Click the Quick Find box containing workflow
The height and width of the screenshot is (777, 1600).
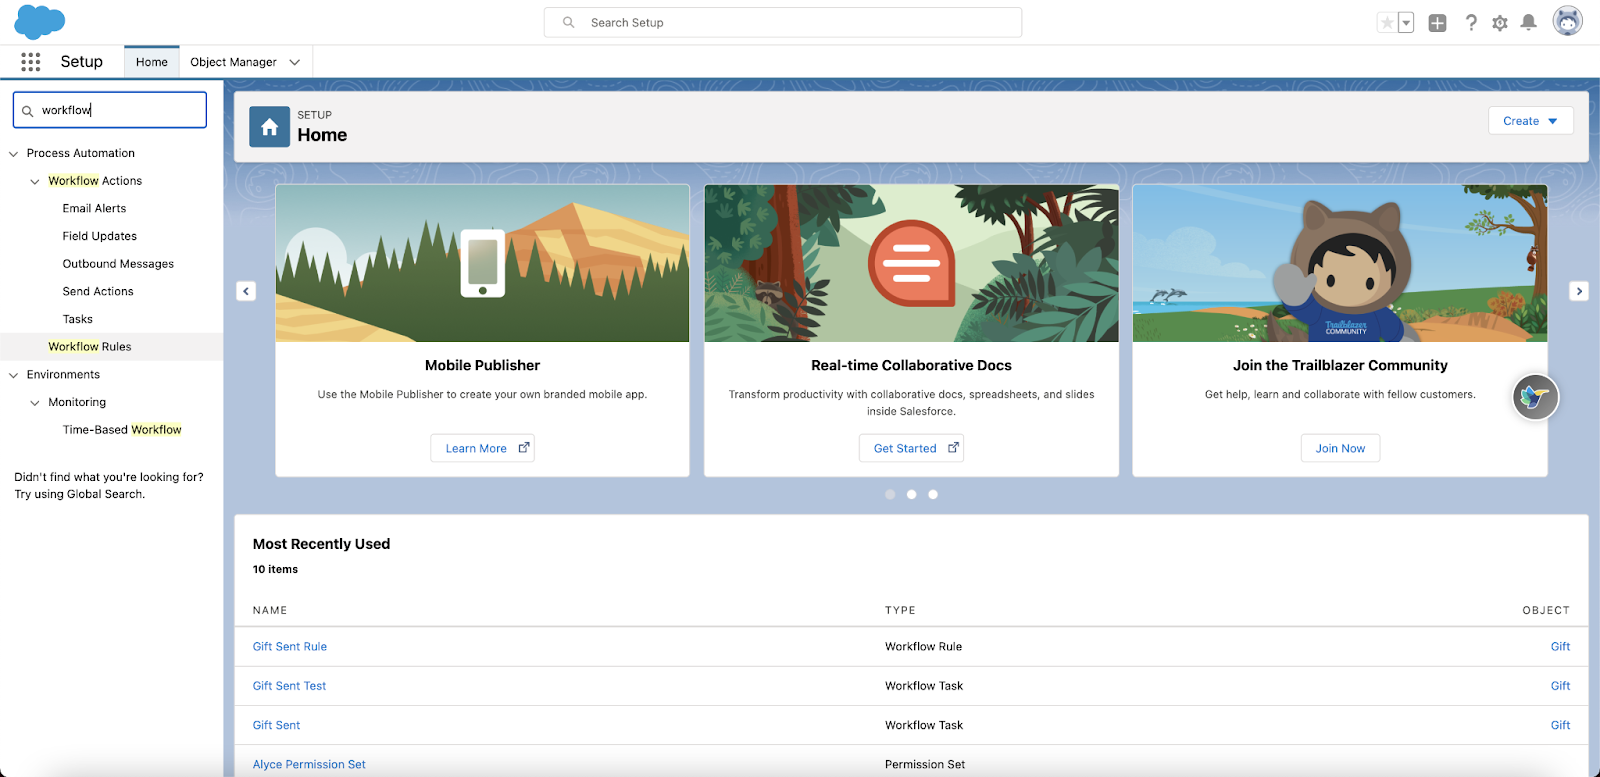(x=110, y=110)
